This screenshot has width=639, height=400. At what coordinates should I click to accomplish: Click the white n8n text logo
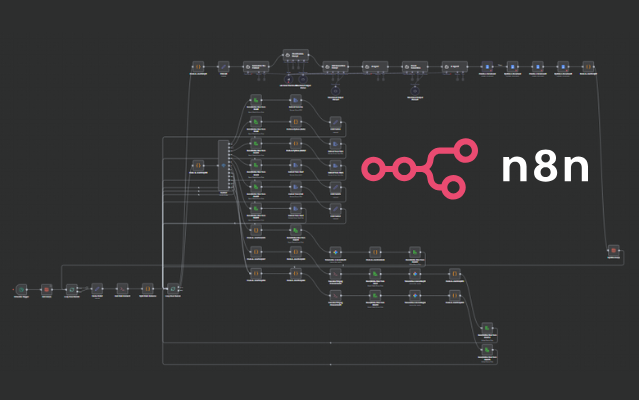coord(545,168)
